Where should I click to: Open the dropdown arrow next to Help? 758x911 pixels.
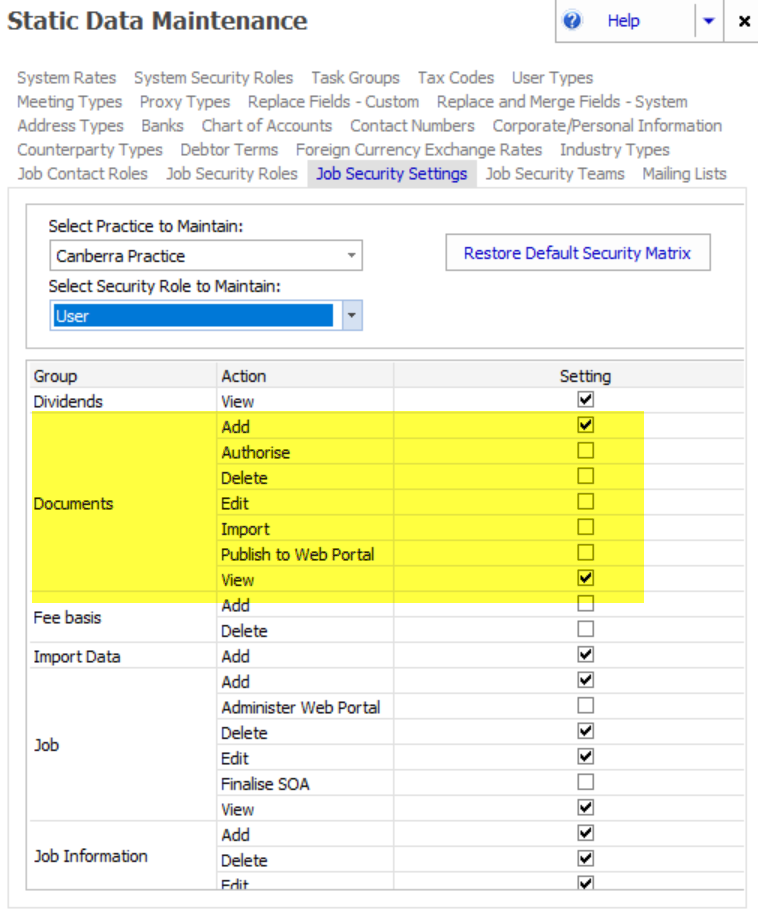[x=709, y=21]
